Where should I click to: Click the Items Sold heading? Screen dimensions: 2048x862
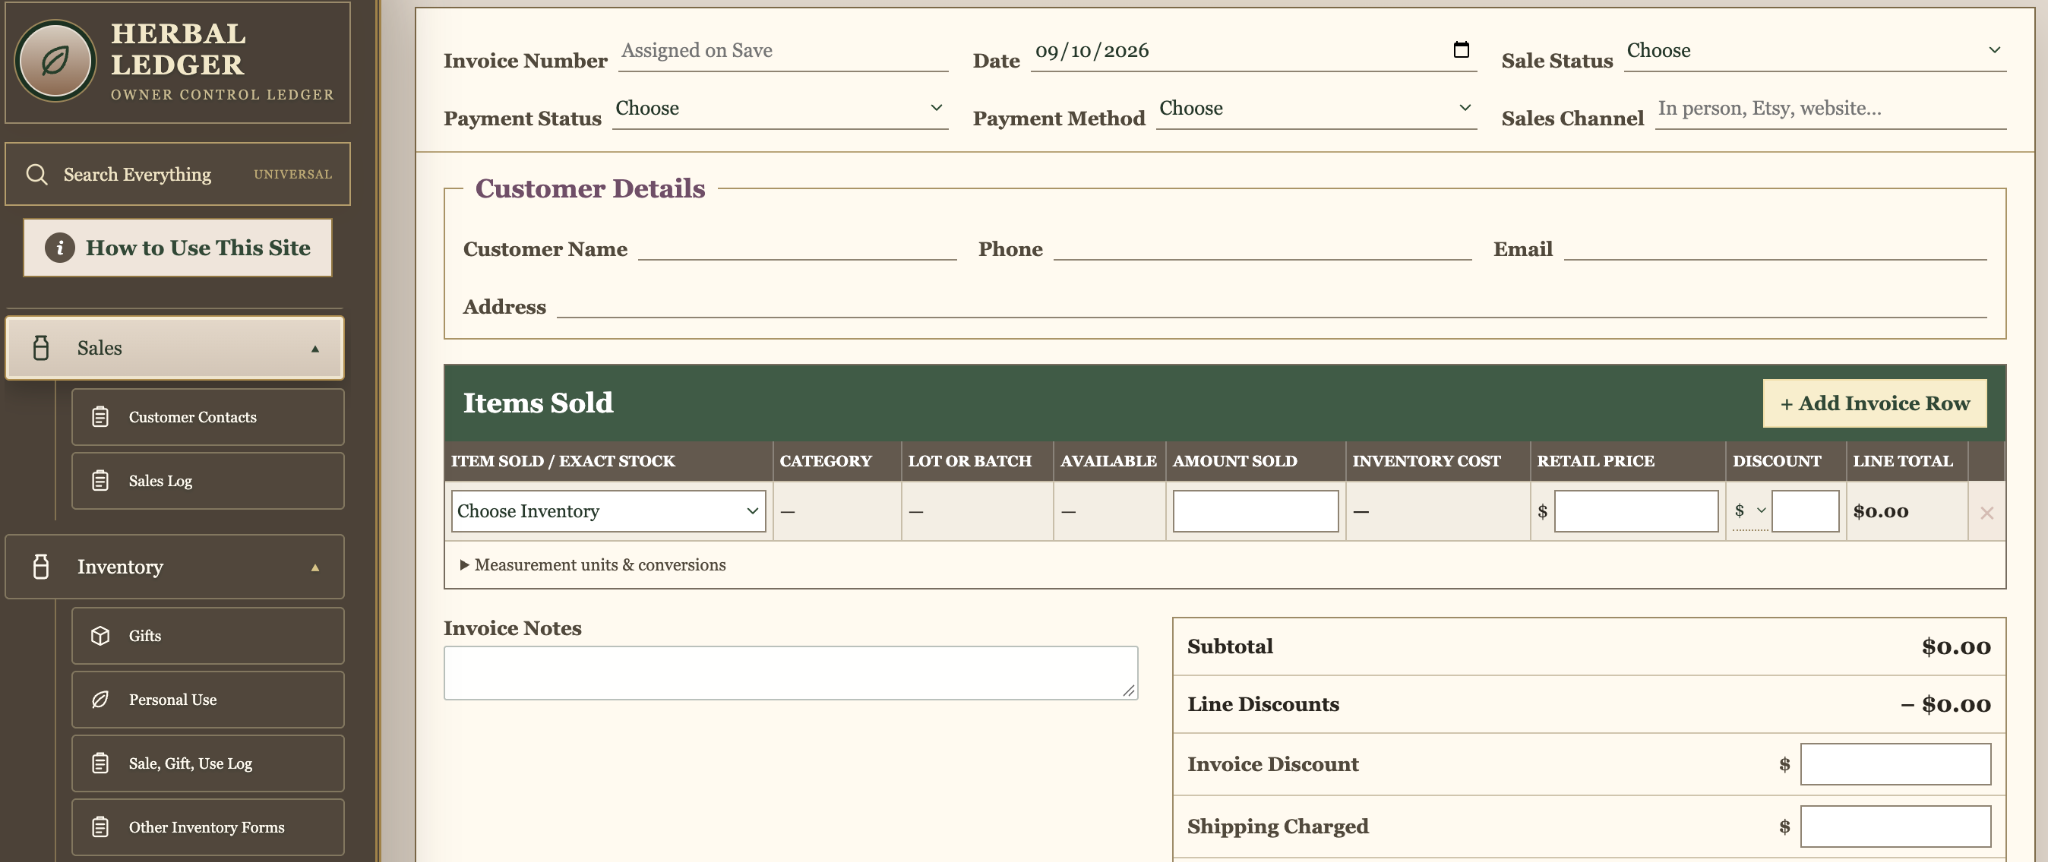[538, 403]
